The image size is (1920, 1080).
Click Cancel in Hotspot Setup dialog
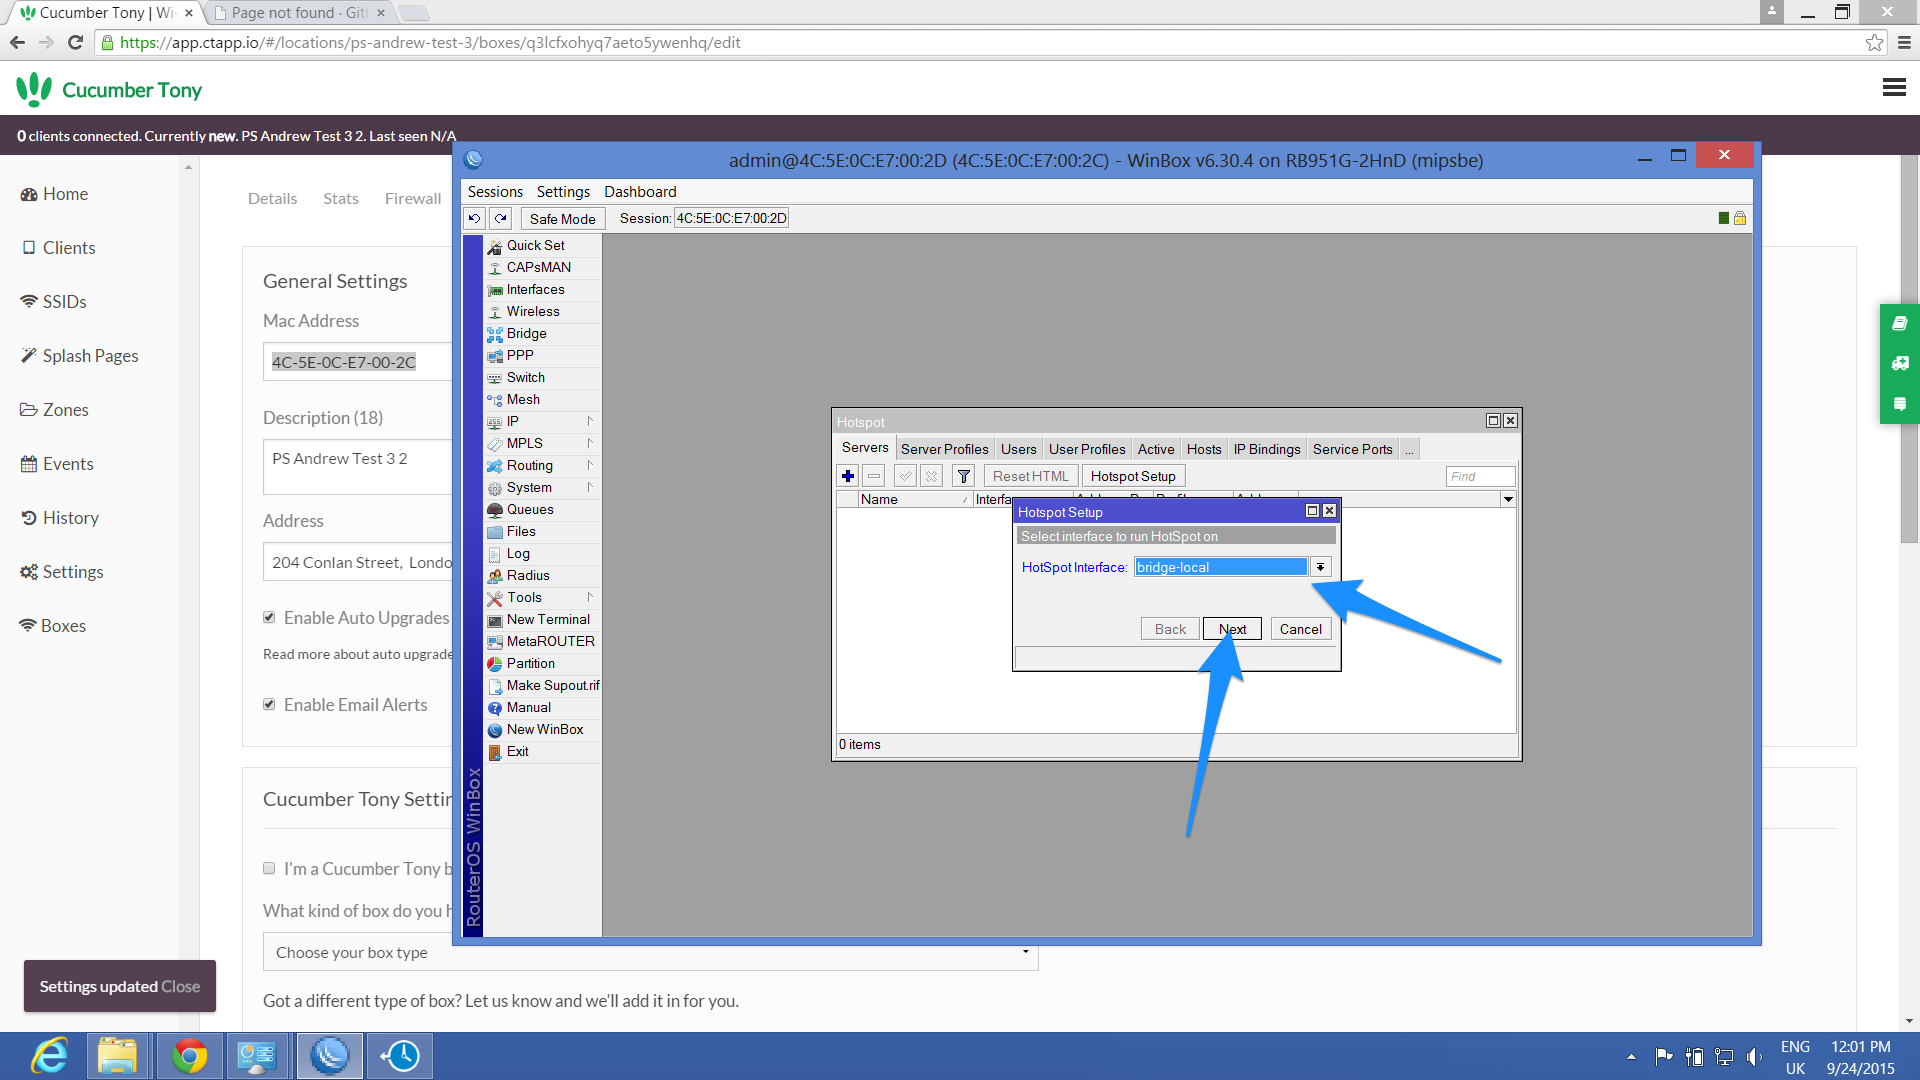(x=1300, y=629)
